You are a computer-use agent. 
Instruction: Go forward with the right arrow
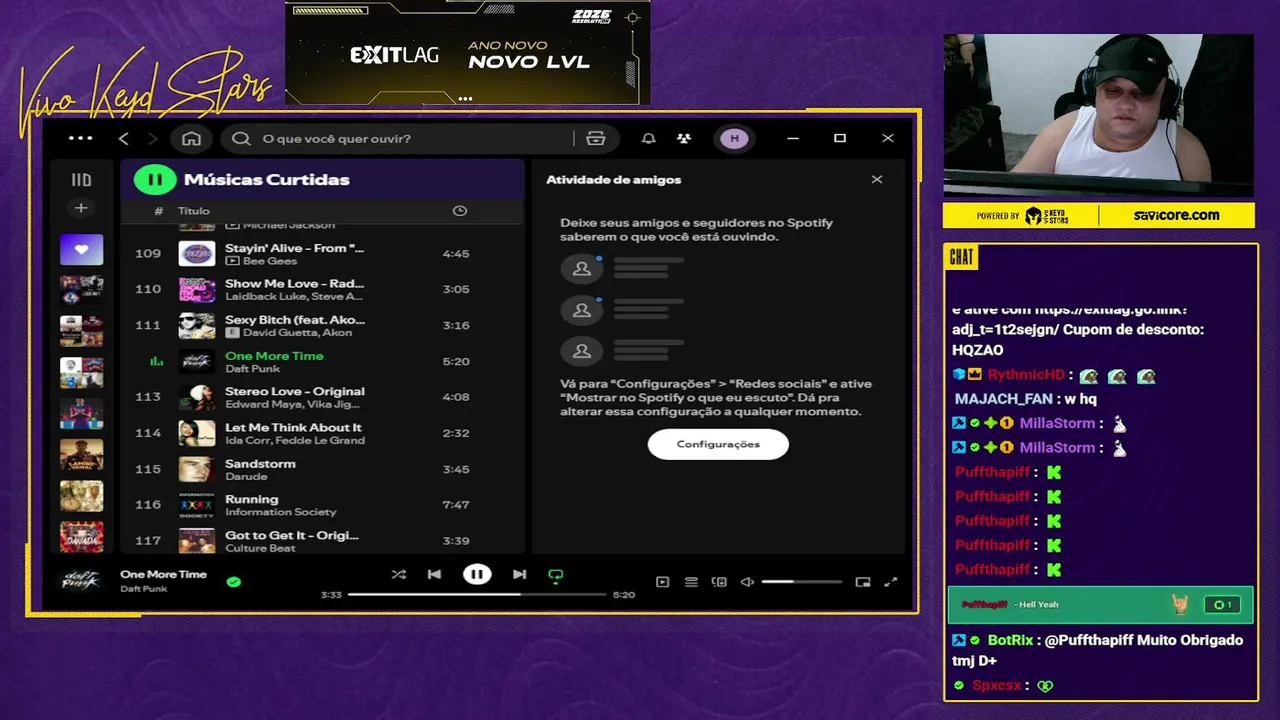coord(152,138)
